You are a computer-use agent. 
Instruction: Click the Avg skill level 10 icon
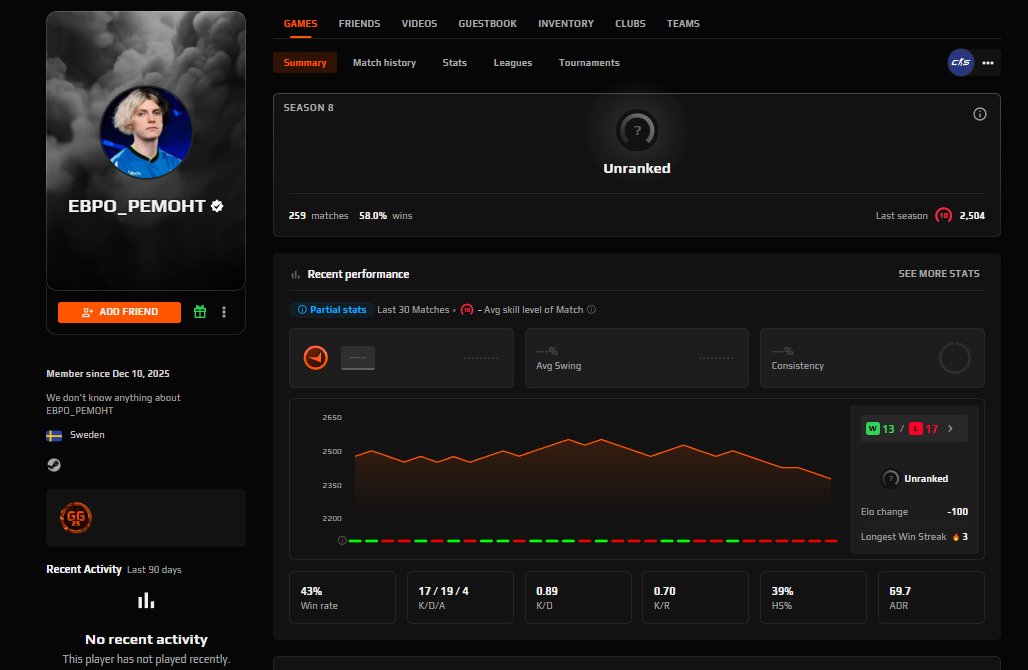tap(467, 309)
